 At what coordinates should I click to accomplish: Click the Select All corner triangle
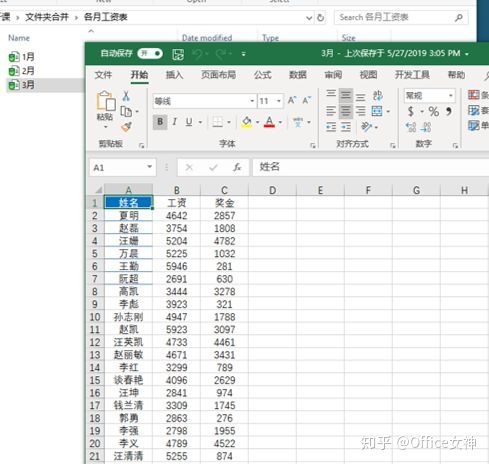pyautogui.click(x=99, y=190)
